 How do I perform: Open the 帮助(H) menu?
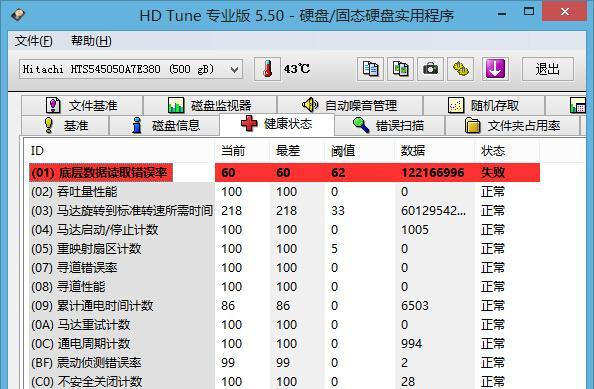[x=91, y=41]
